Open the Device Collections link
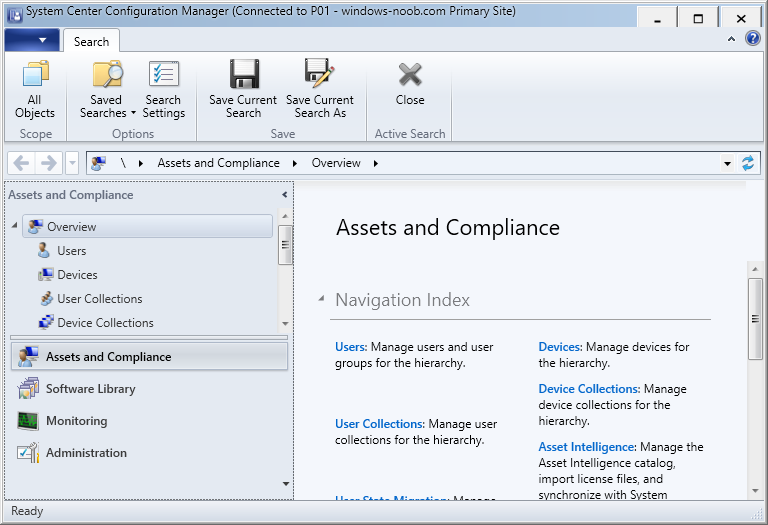This screenshot has height=525, width=768. [x=588, y=389]
